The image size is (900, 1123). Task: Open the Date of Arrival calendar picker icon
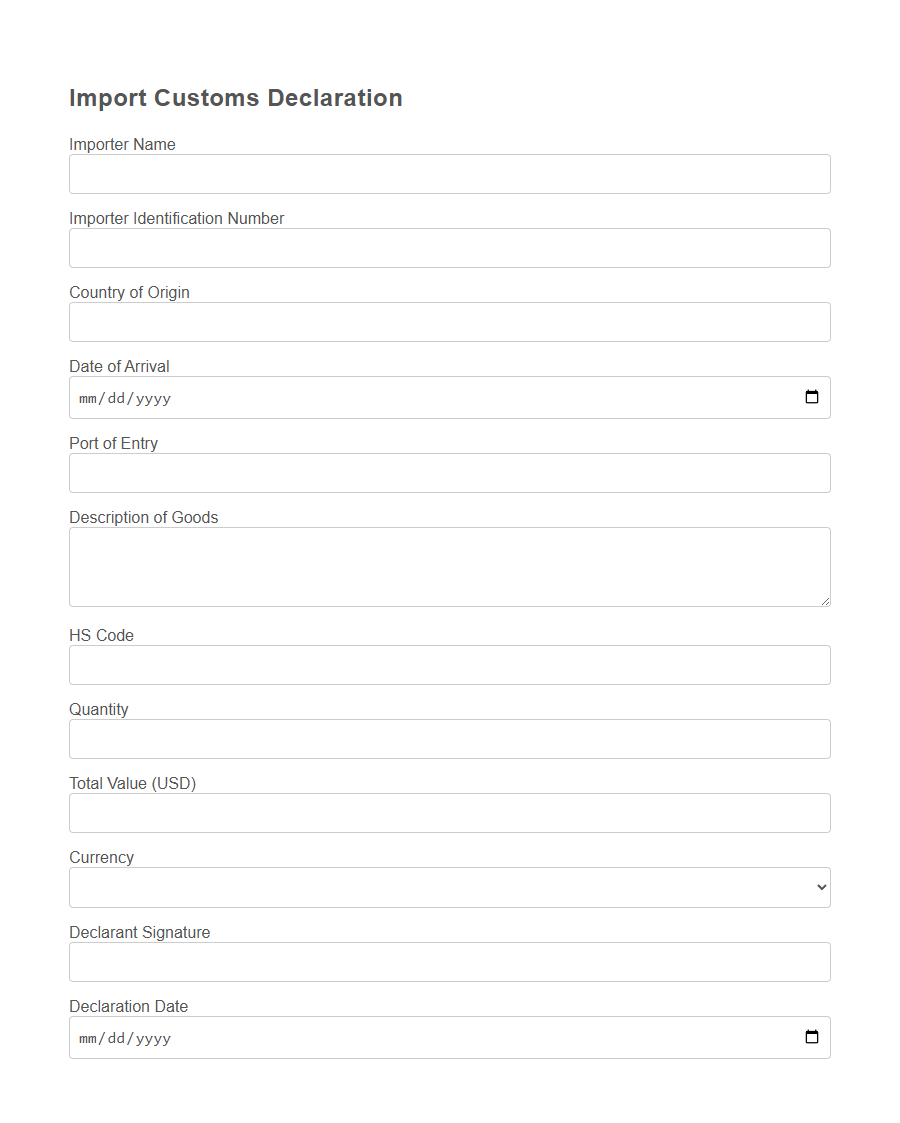click(810, 397)
